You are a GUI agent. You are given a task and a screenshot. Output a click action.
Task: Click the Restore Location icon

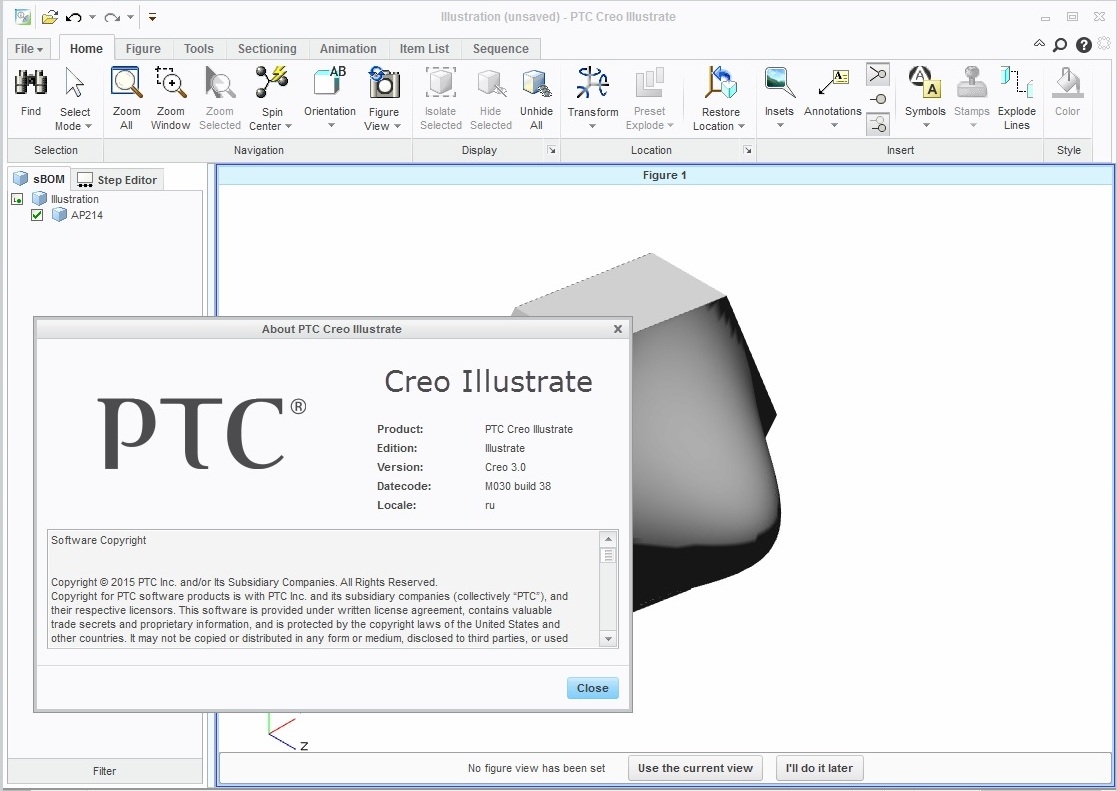[720, 83]
